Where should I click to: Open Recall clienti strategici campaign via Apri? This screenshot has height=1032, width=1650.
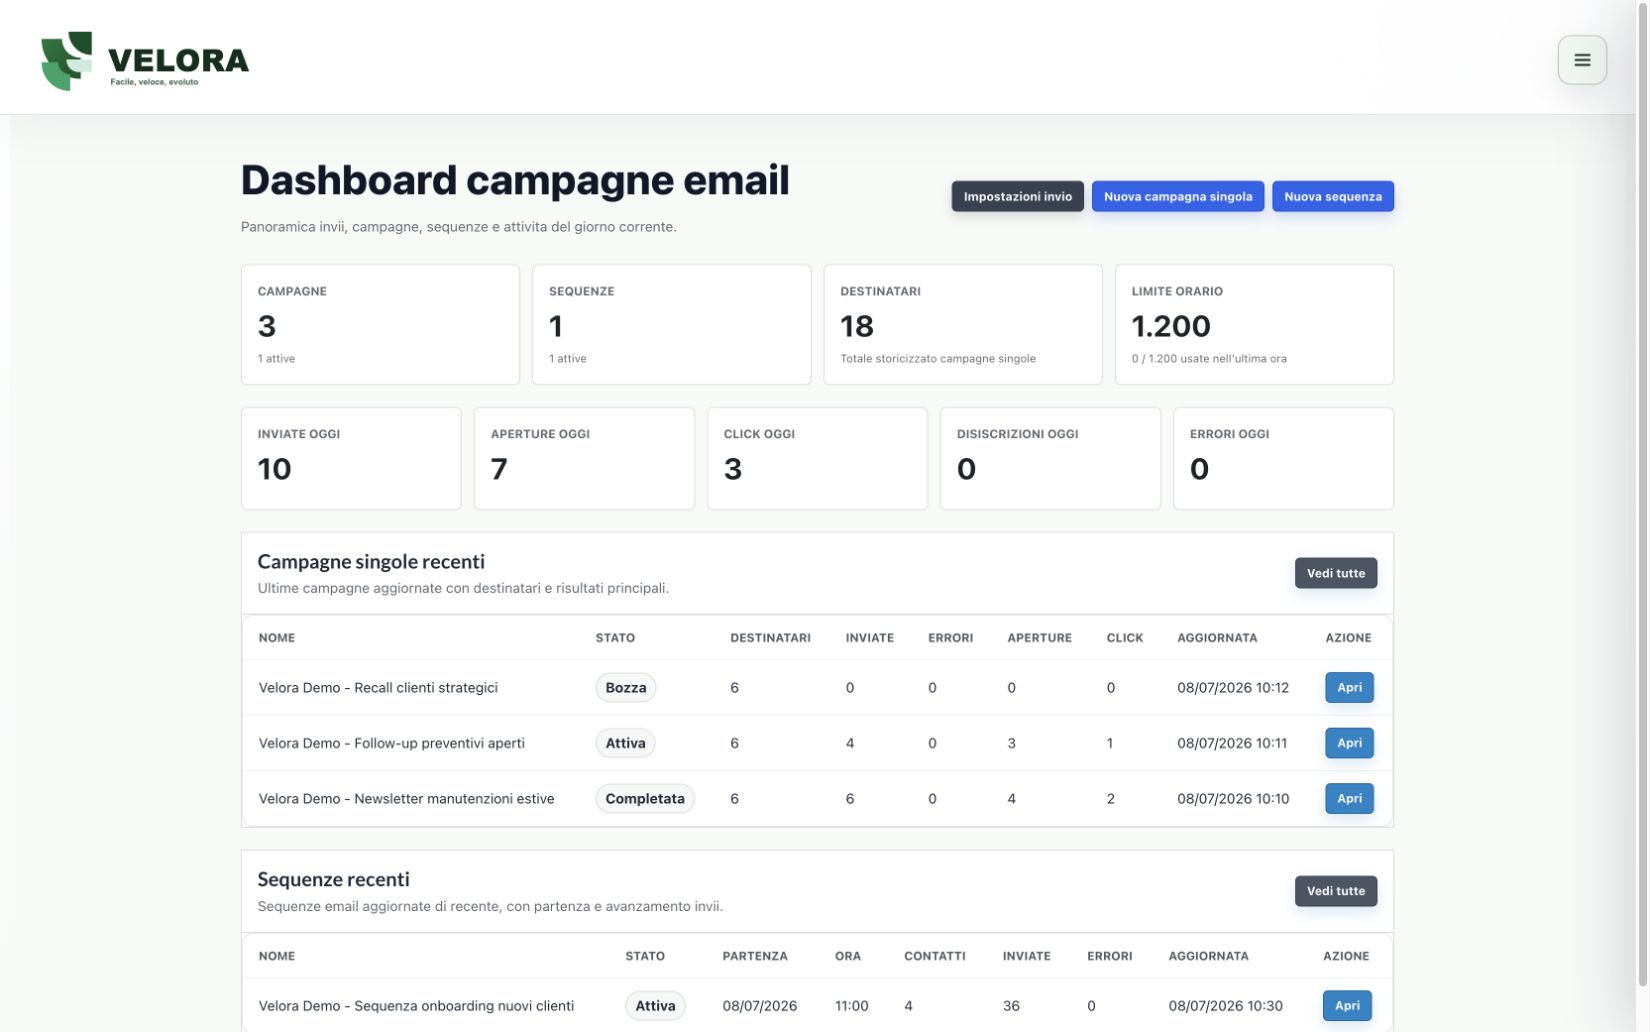point(1349,687)
